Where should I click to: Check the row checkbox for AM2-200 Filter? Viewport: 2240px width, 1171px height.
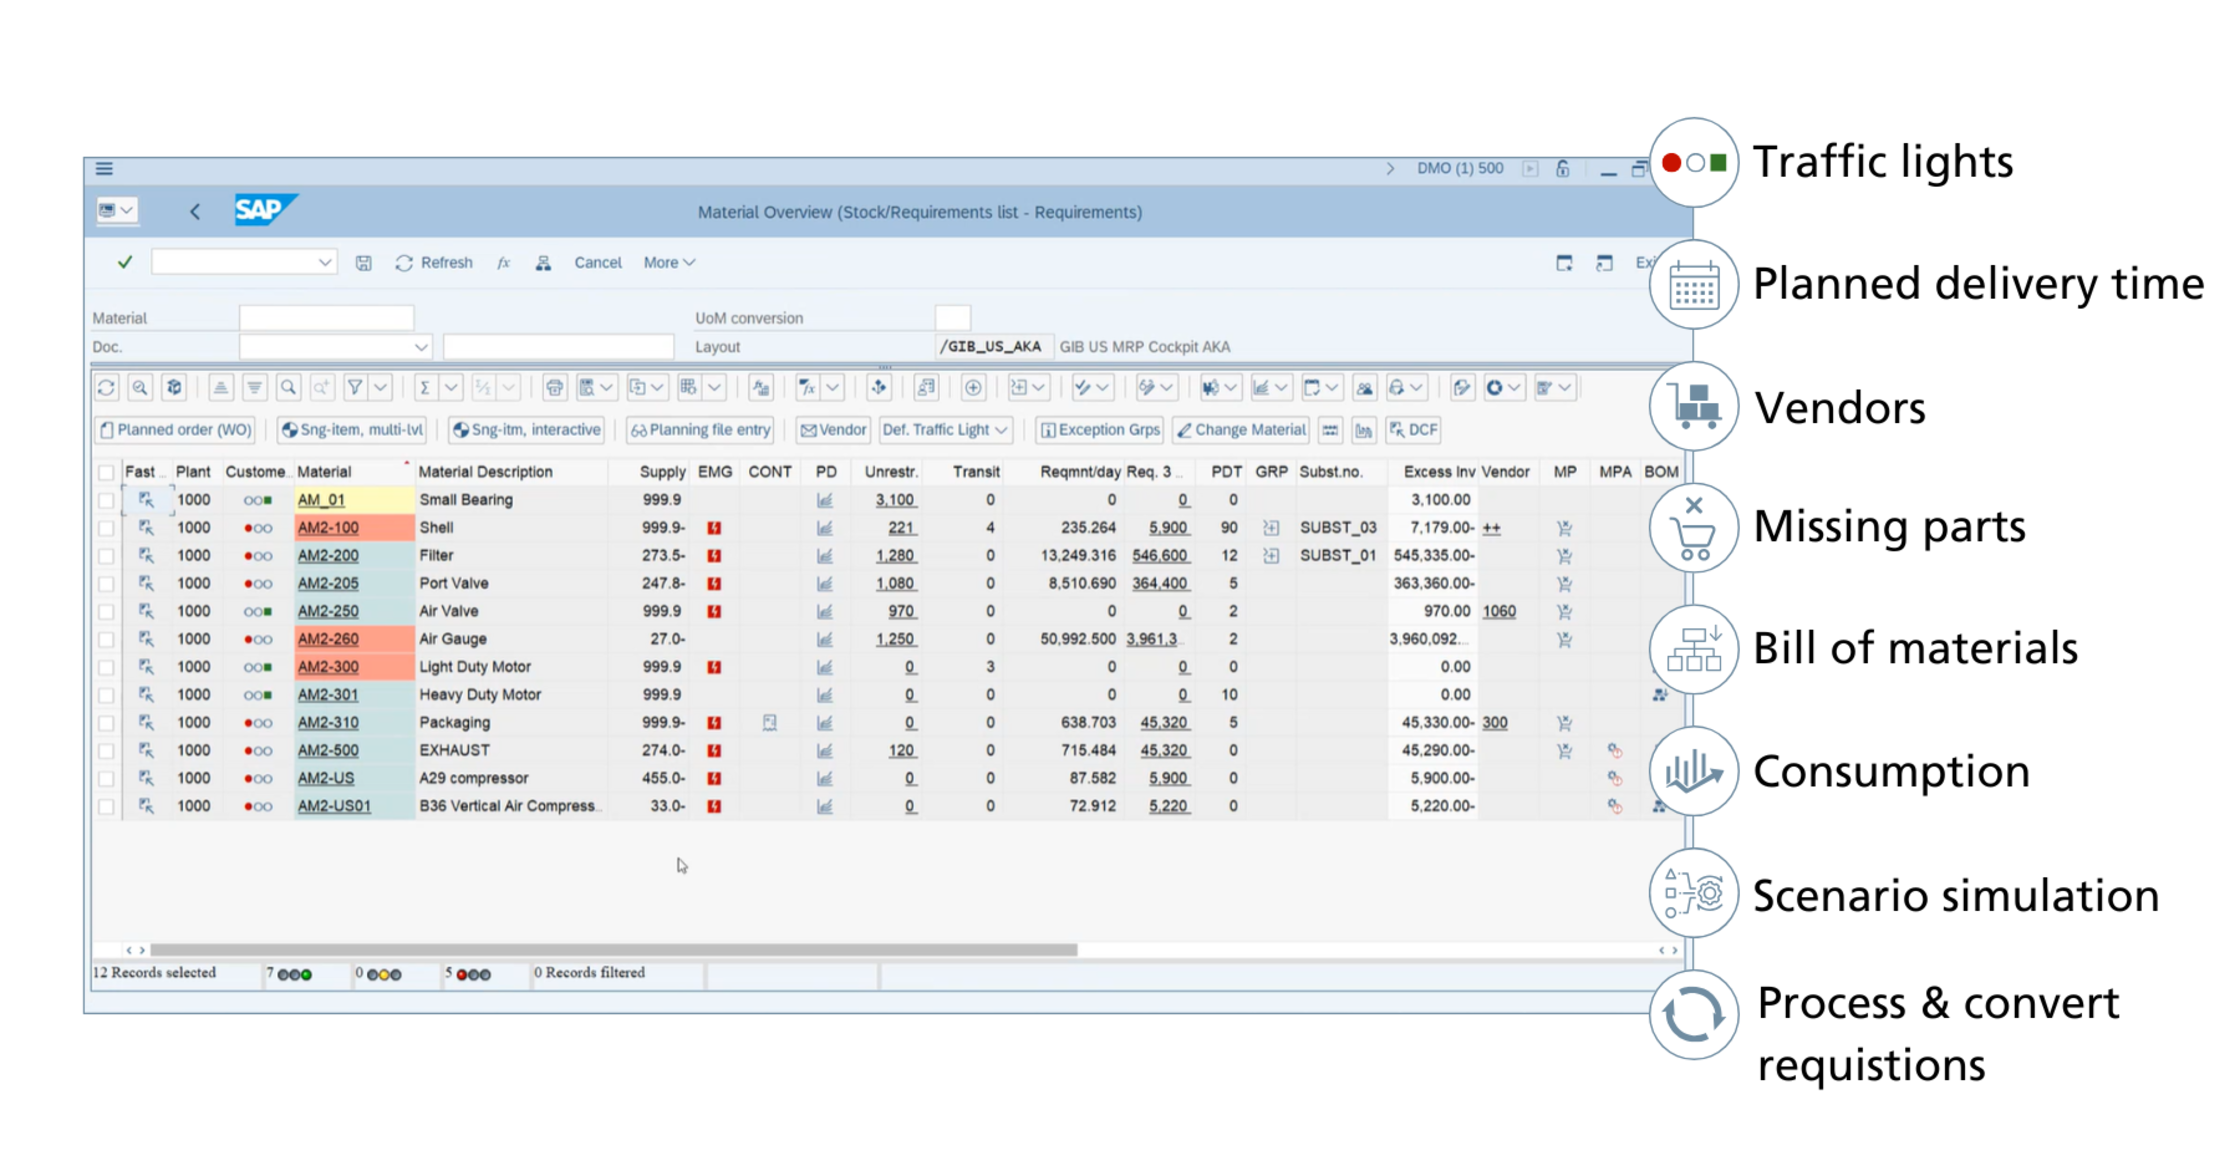click(106, 555)
